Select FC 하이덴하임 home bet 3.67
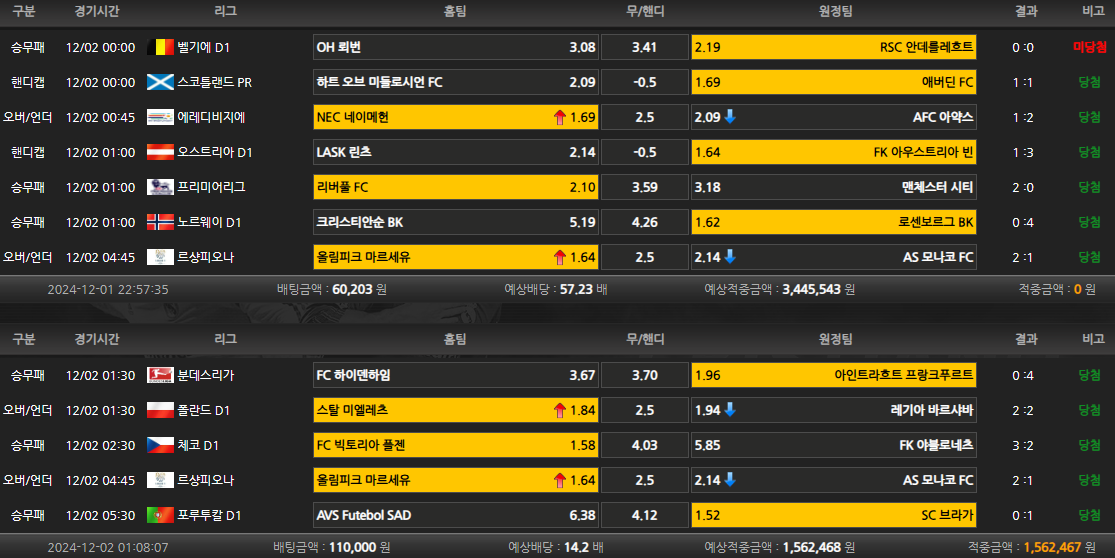1115x558 pixels. (456, 375)
